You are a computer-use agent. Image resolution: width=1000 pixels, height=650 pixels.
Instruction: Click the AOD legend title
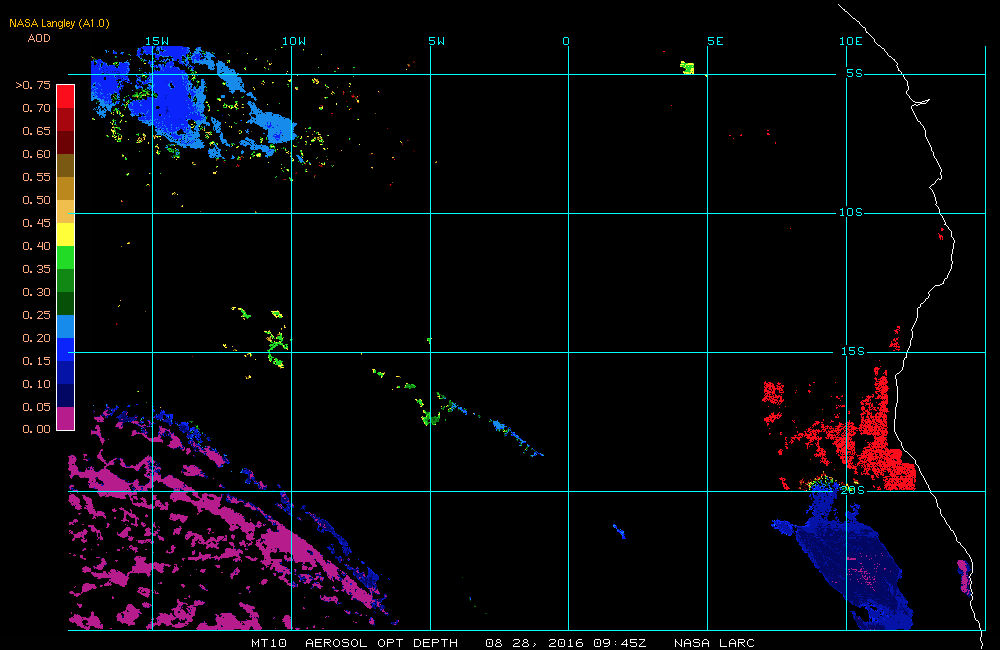coord(39,38)
